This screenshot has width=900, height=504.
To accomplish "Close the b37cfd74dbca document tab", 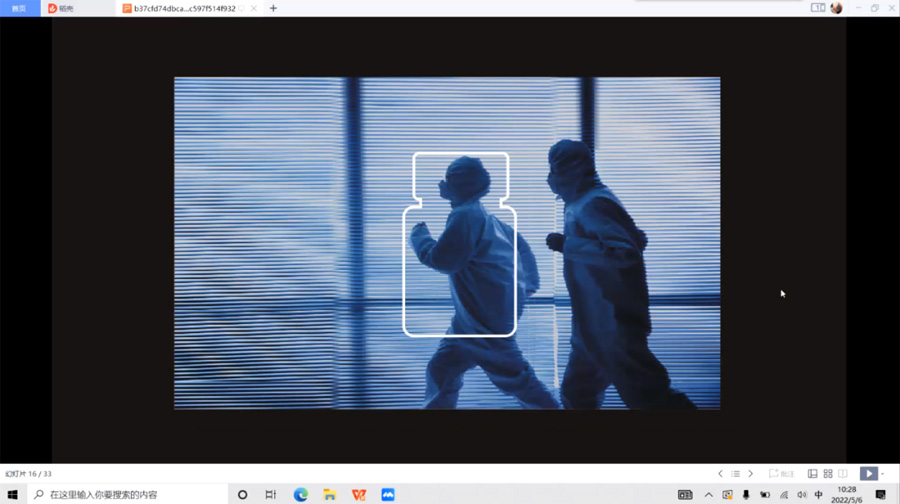I will 254,8.
